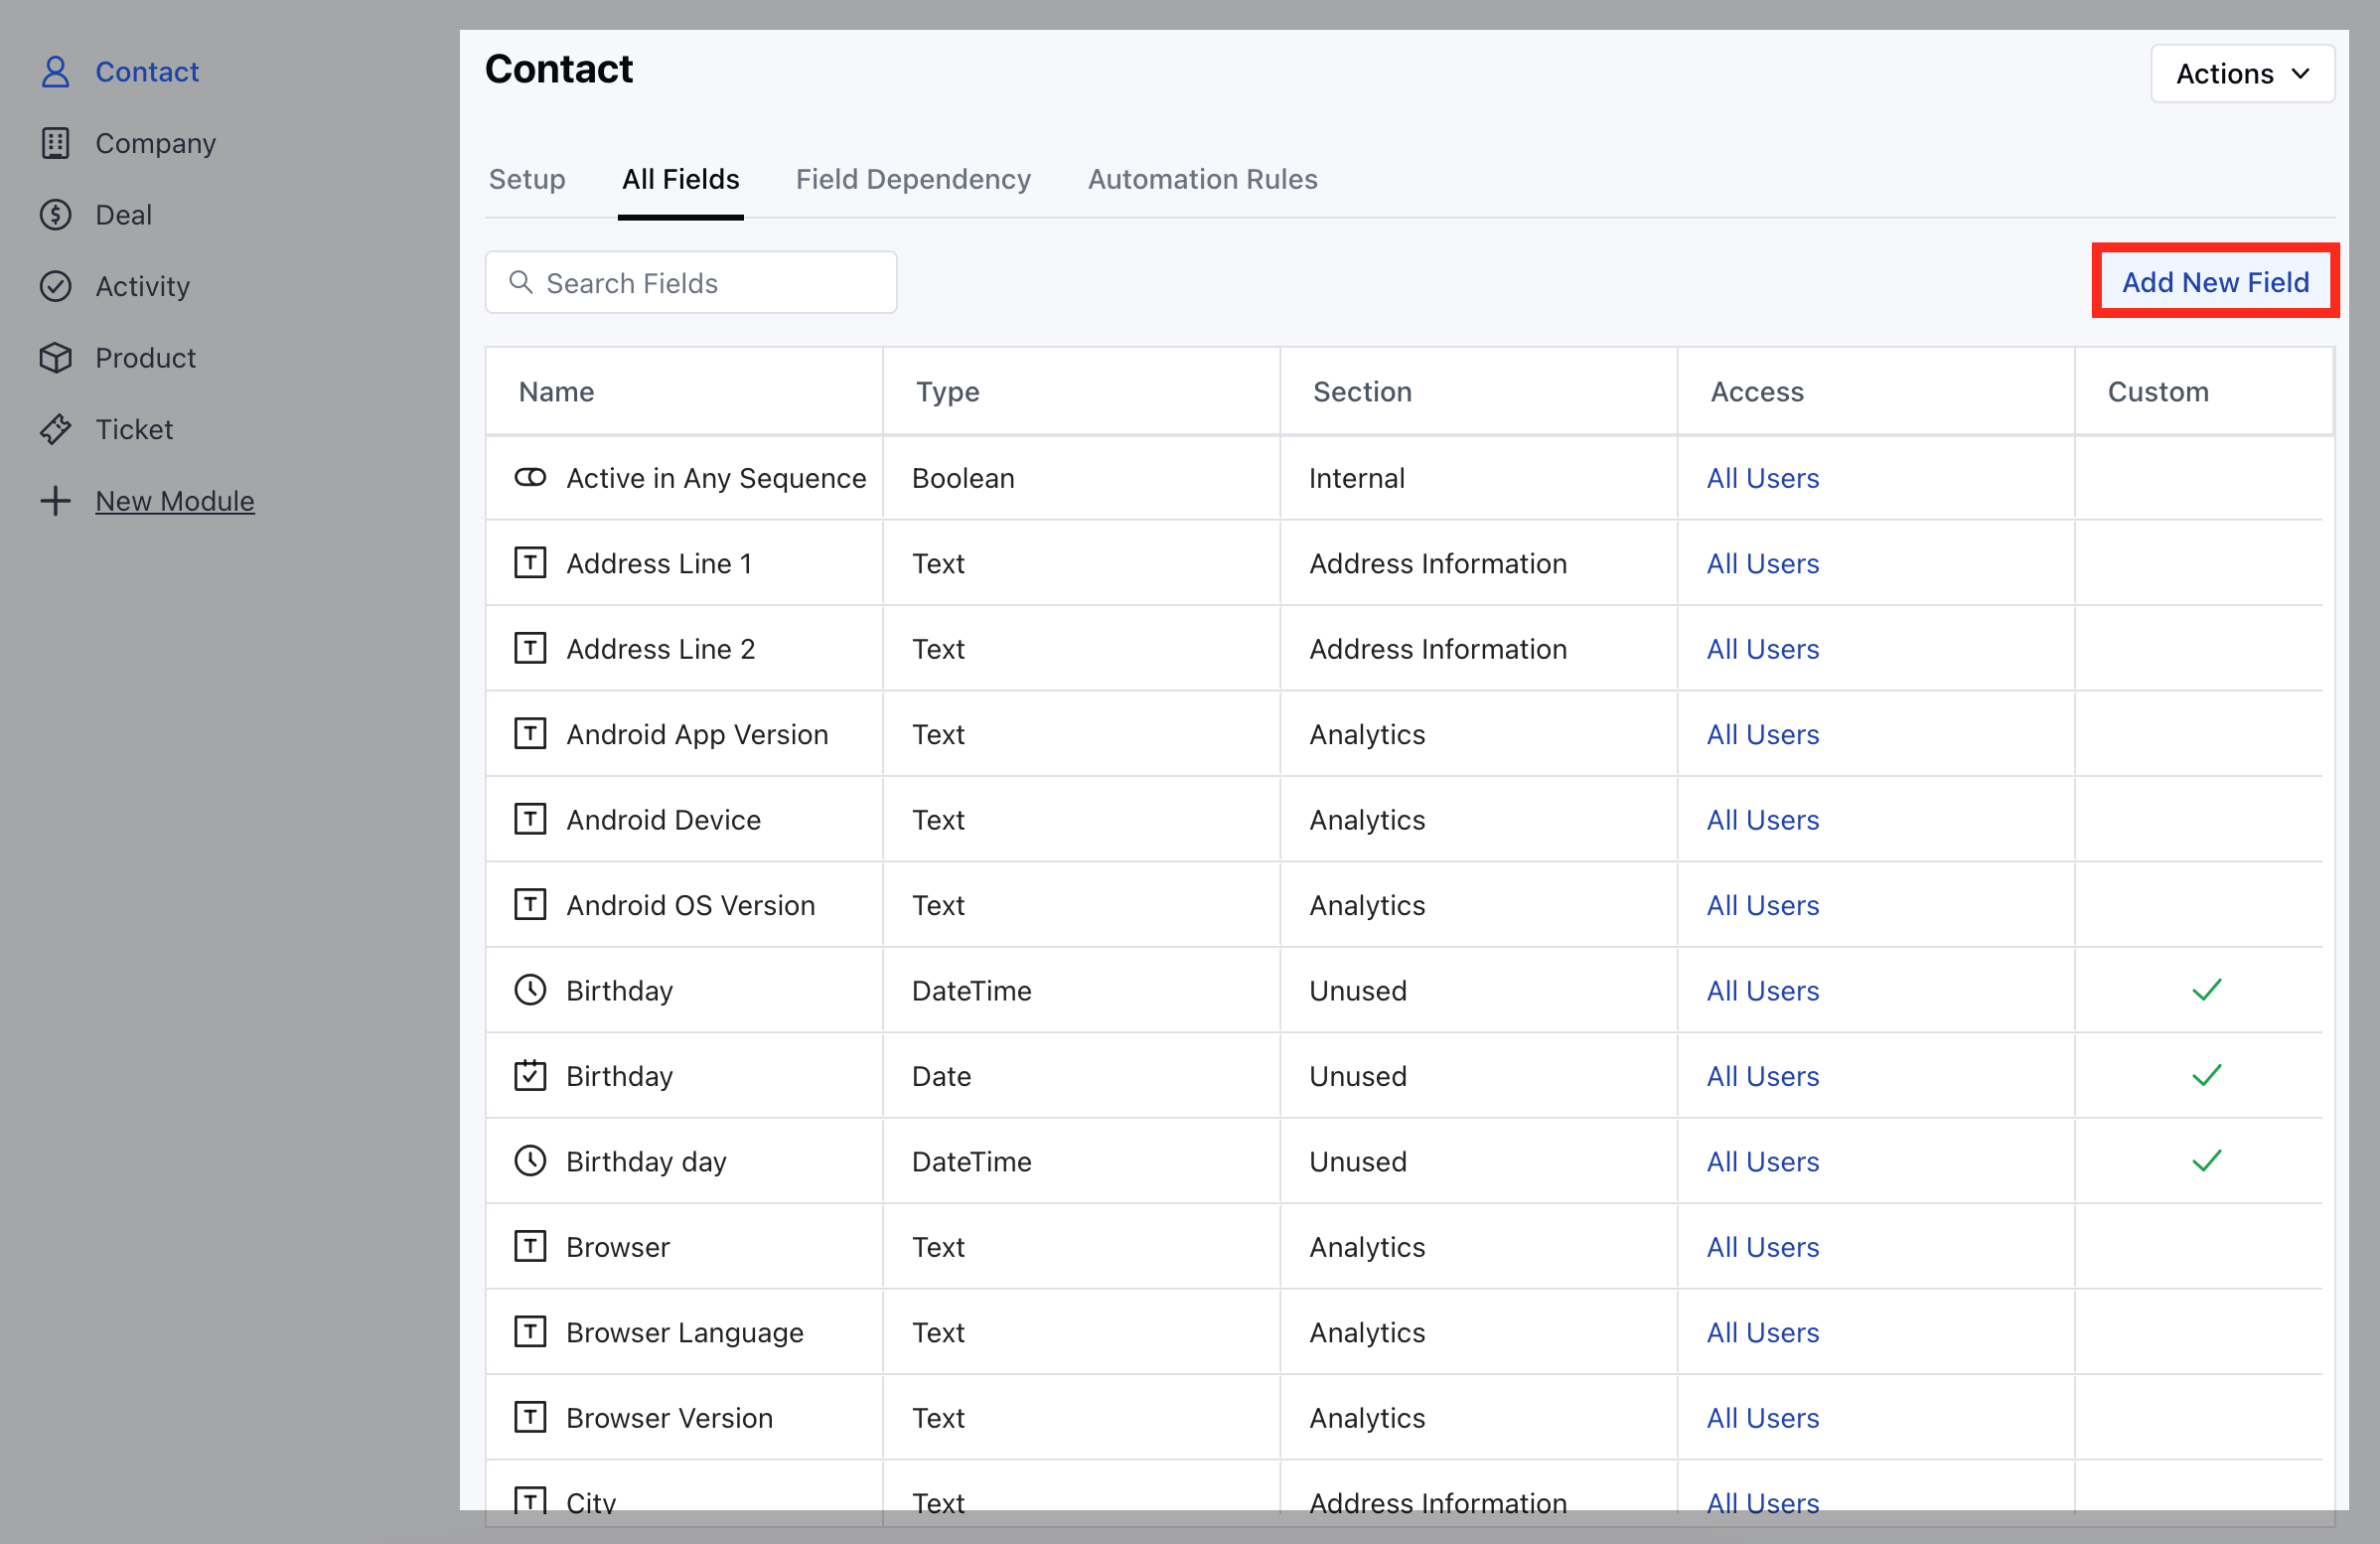Click the plus icon beside New Module
Image resolution: width=2380 pixels, height=1544 pixels.
pyautogui.click(x=55, y=501)
